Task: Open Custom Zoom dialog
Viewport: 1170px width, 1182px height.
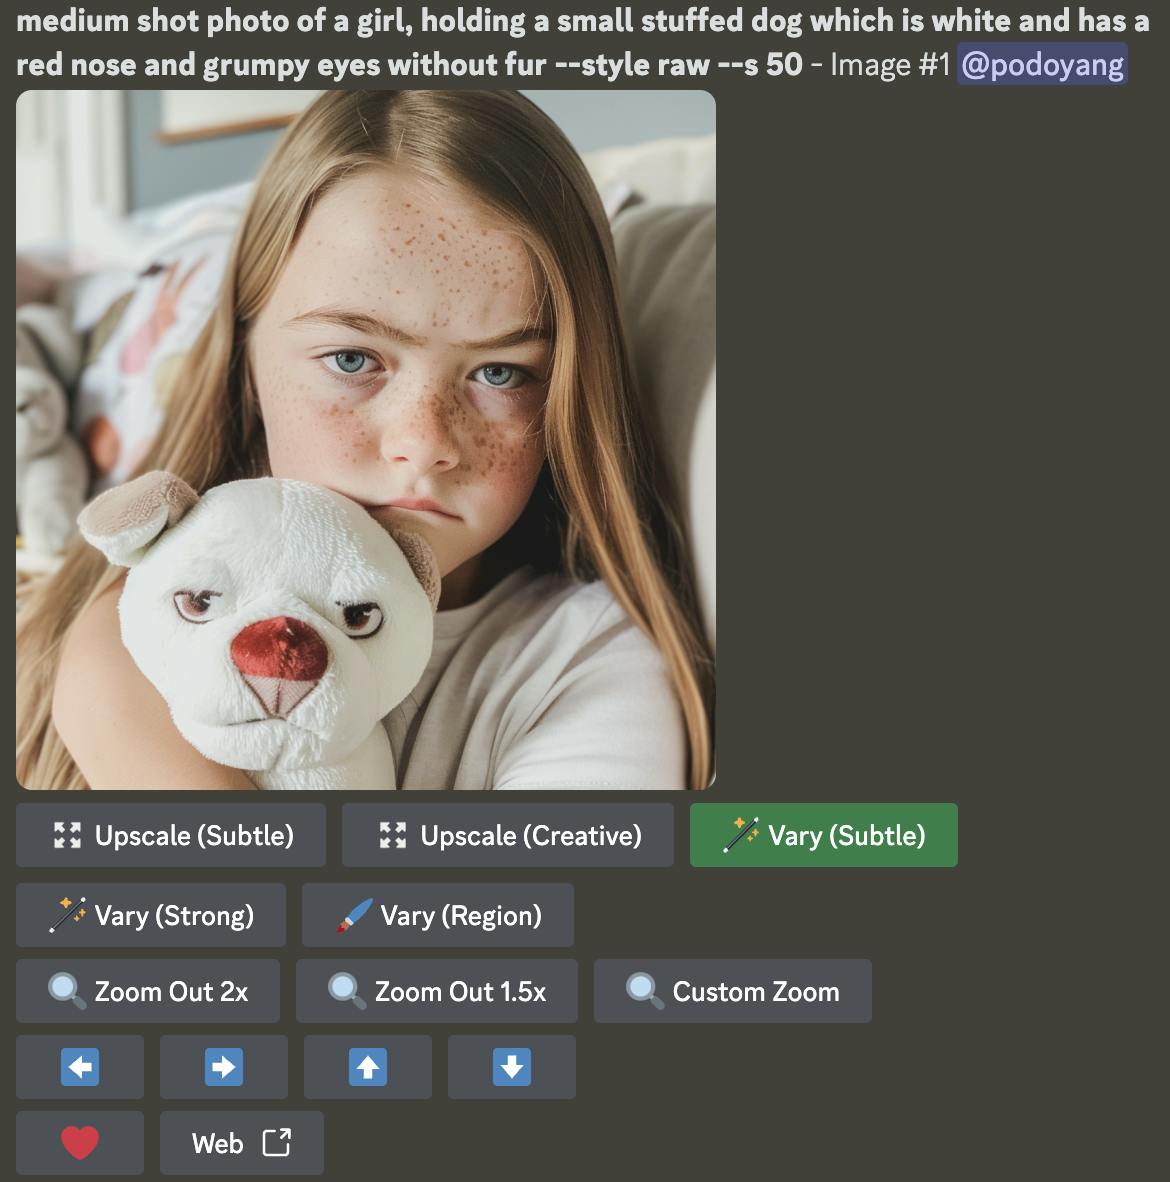Action: pyautogui.click(x=732, y=991)
